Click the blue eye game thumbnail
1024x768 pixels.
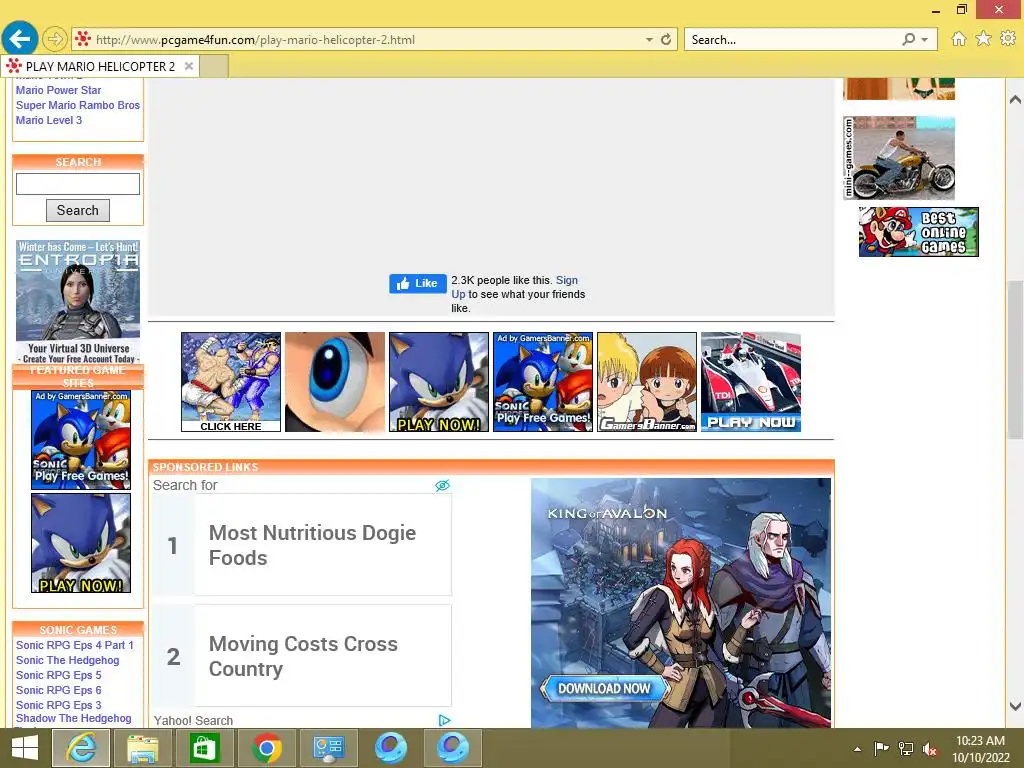click(x=335, y=382)
